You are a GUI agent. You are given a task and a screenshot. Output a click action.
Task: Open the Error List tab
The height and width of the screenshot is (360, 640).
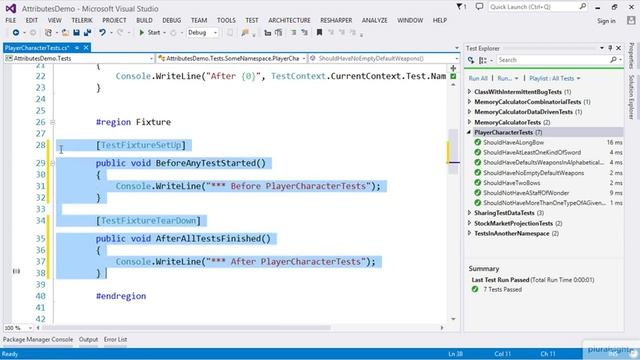(x=115, y=340)
